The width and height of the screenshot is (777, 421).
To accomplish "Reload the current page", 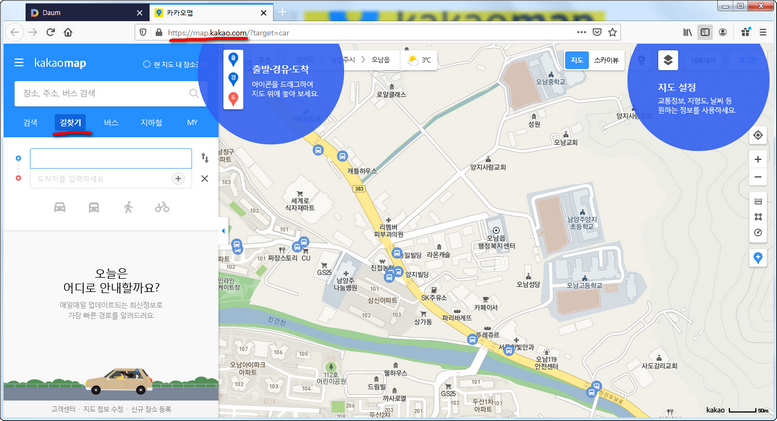I will (x=50, y=32).
